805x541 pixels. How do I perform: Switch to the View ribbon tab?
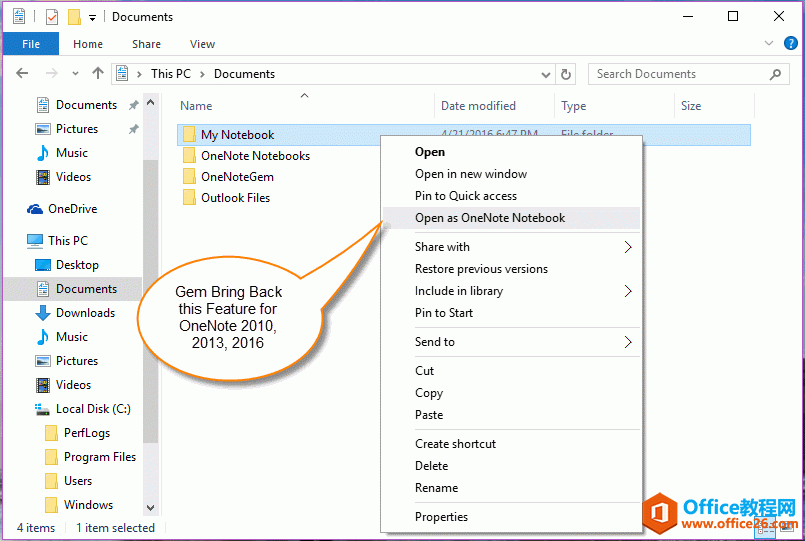(202, 44)
